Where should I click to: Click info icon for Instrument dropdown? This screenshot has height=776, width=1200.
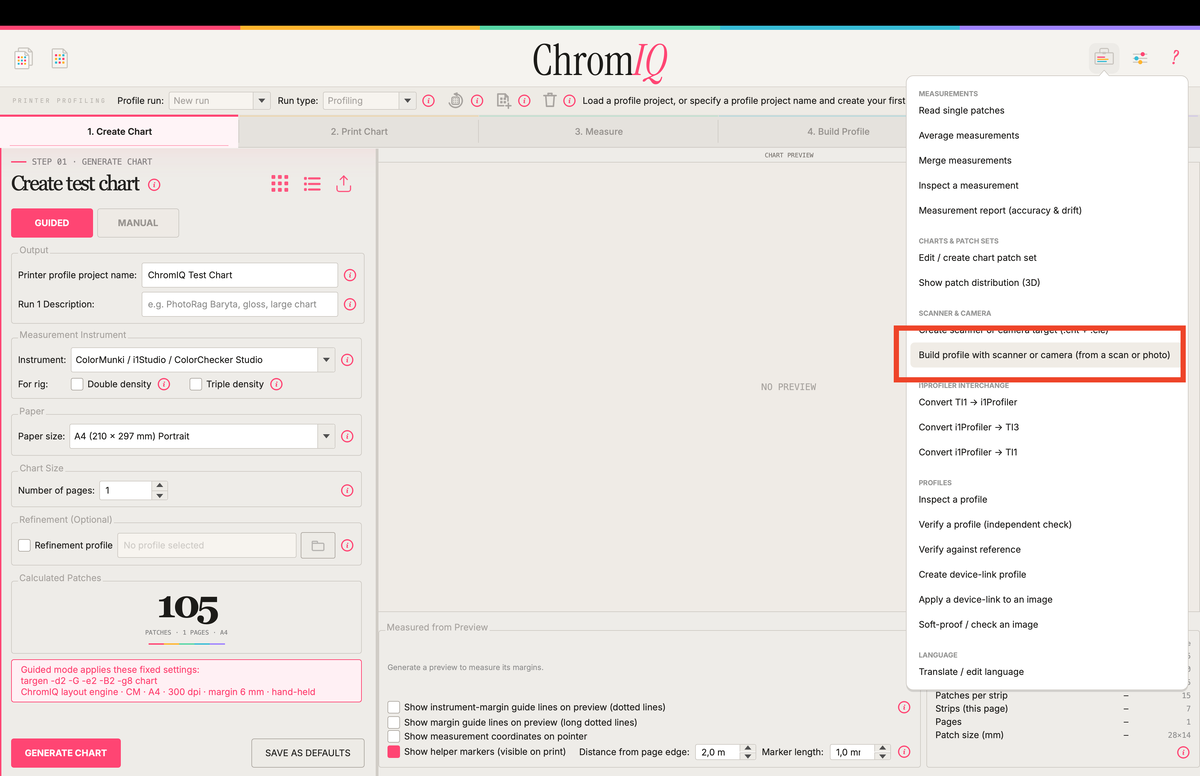(x=347, y=360)
